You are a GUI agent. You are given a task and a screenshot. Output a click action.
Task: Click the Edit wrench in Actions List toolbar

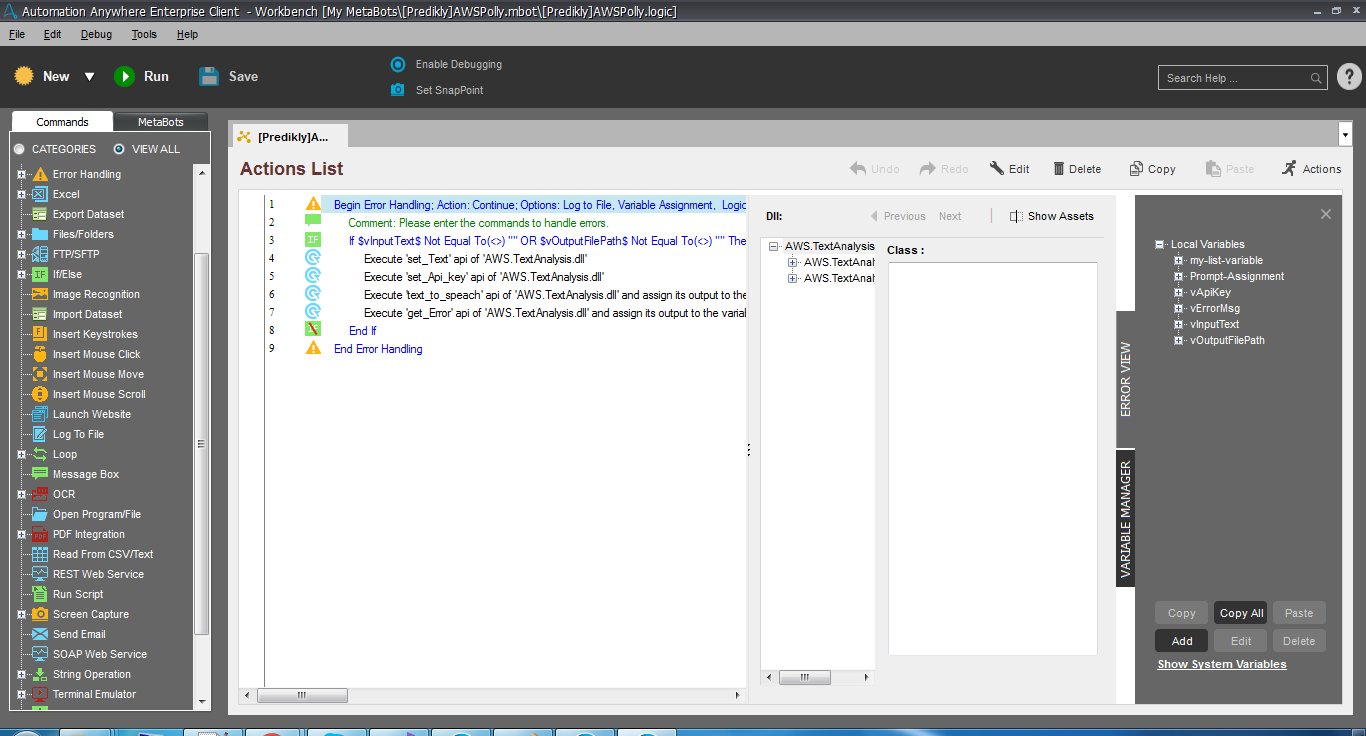click(x=997, y=169)
